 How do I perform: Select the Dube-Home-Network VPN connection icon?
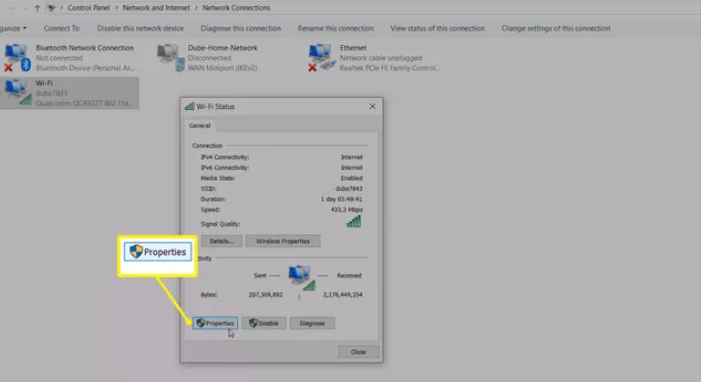171,58
